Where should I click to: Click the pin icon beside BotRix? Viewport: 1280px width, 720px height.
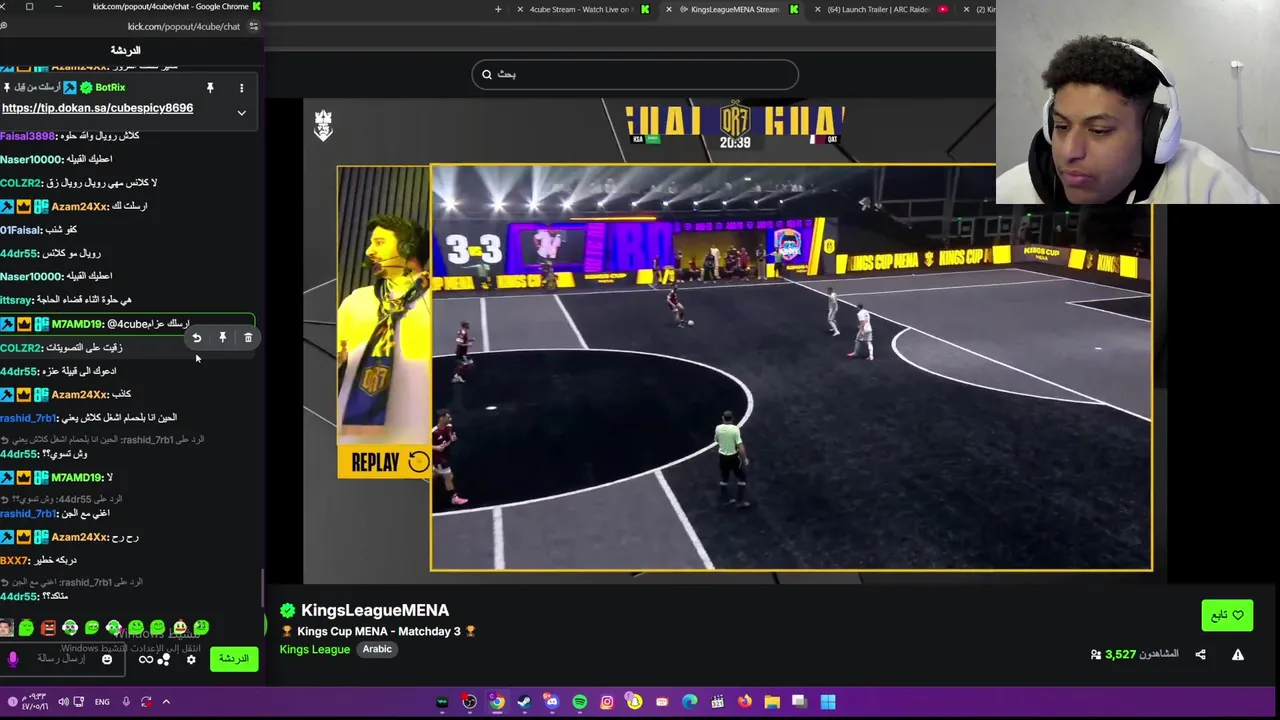click(210, 88)
